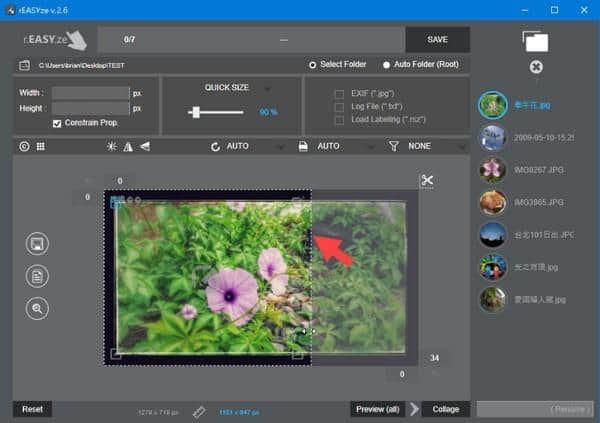Screen dimensions: 600x423
Task: Click the ruler icon in bottom bar
Action: point(198,410)
